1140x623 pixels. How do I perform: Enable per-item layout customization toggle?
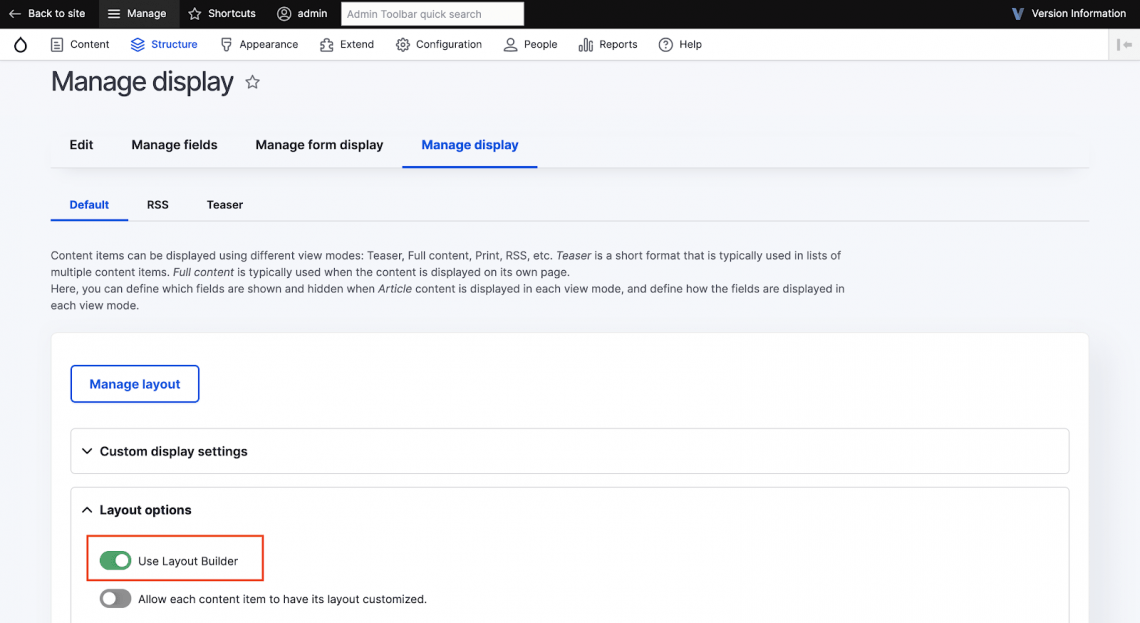tap(116, 599)
